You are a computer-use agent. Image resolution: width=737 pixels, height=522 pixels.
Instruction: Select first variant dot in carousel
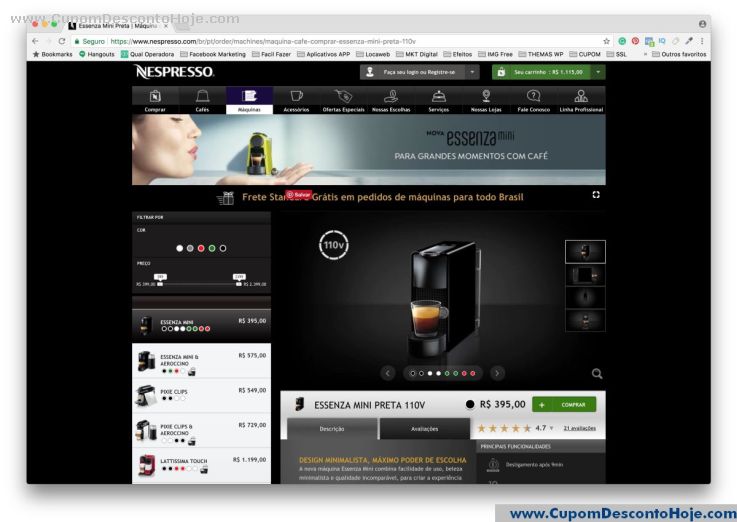tap(413, 374)
